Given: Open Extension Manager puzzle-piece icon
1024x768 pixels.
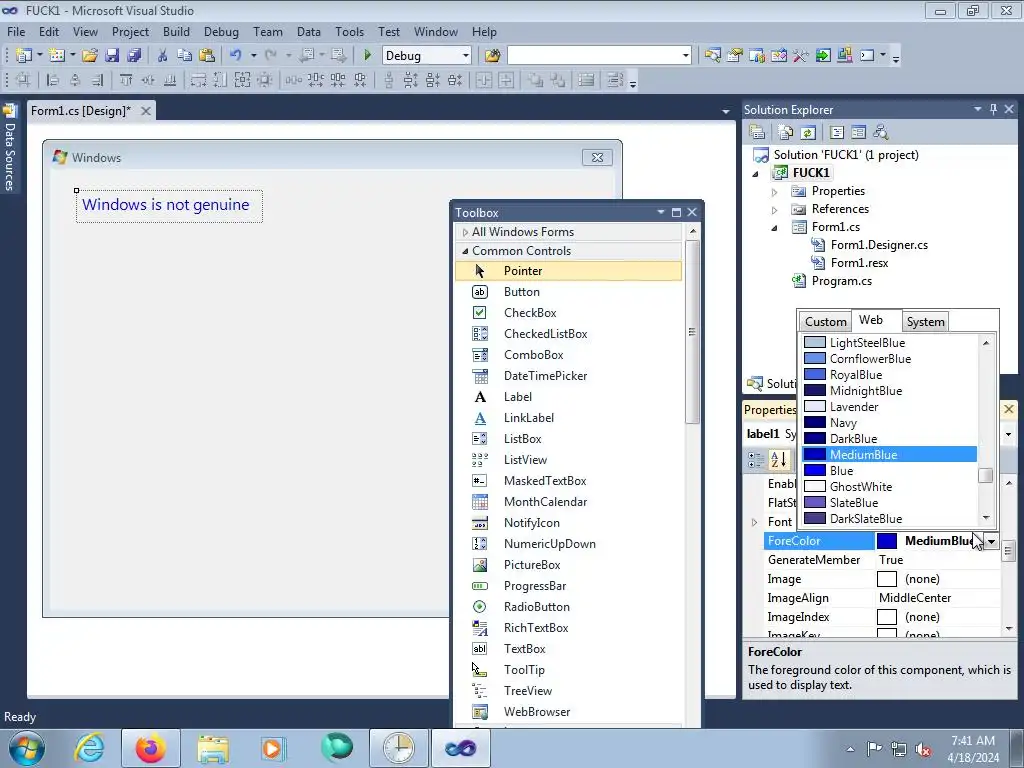Looking at the screenshot, I should pos(844,56).
